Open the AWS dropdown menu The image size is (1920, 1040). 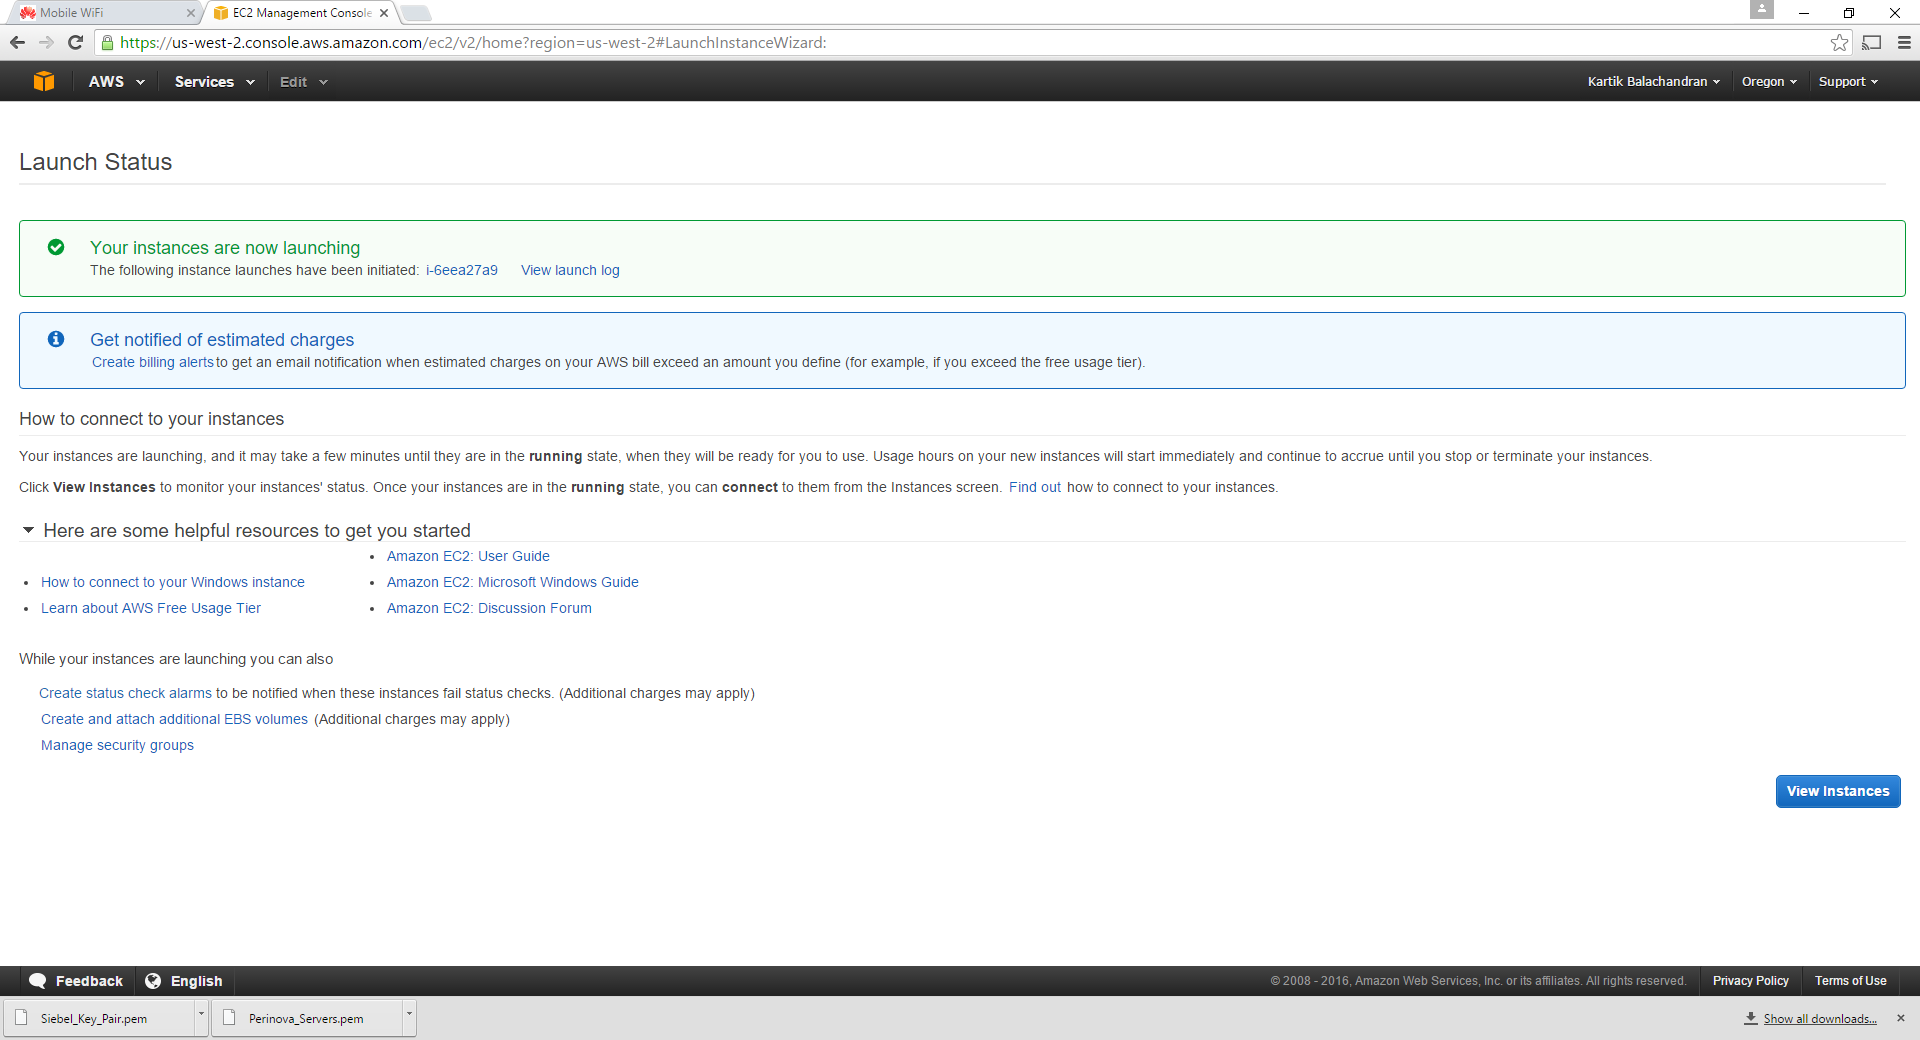click(x=117, y=82)
